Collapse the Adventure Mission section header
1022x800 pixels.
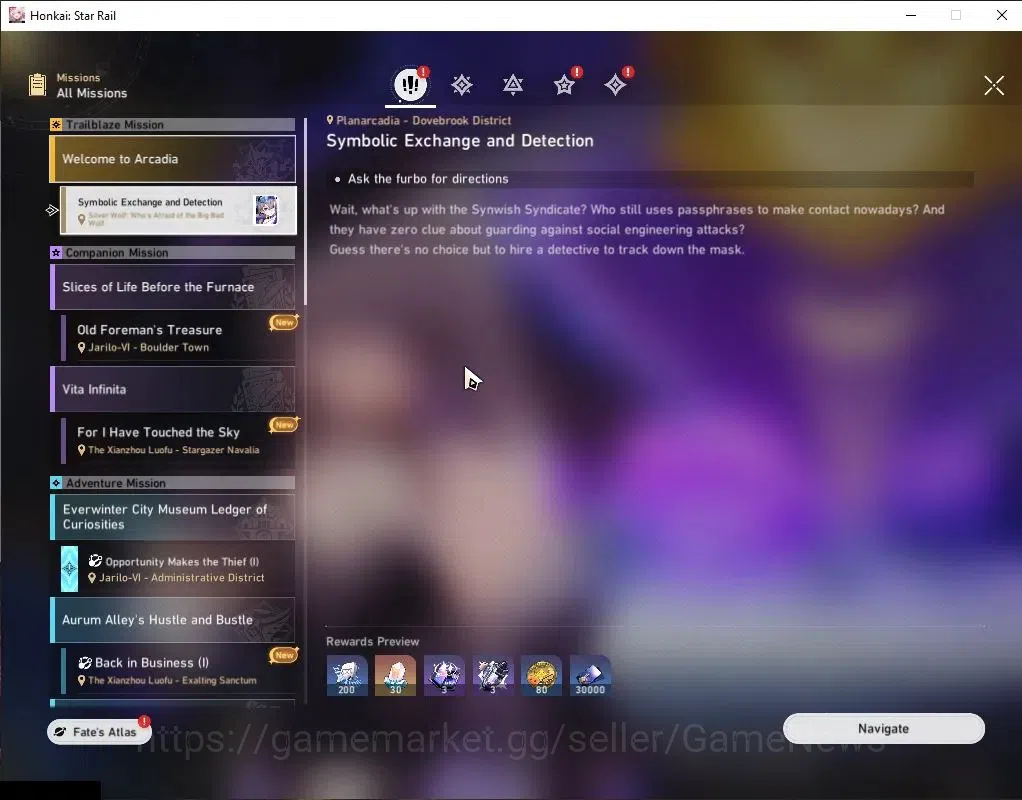pos(172,483)
